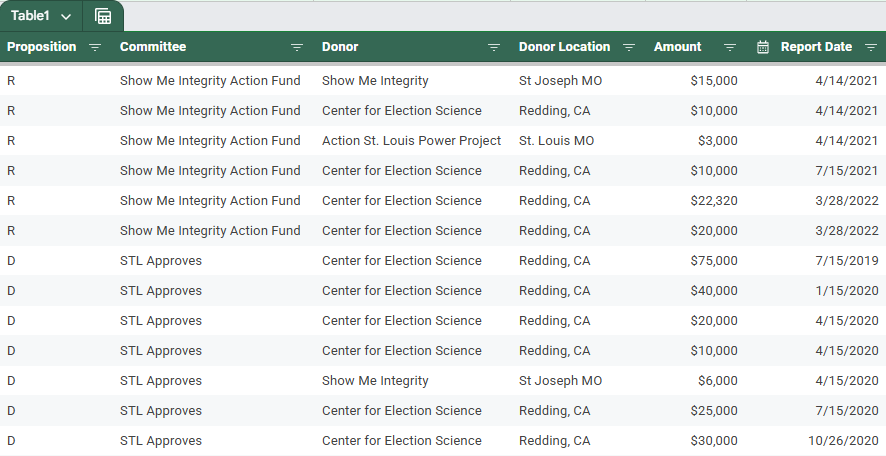
Task: Select STL Approves in the $30,000 row
Action: point(160,441)
